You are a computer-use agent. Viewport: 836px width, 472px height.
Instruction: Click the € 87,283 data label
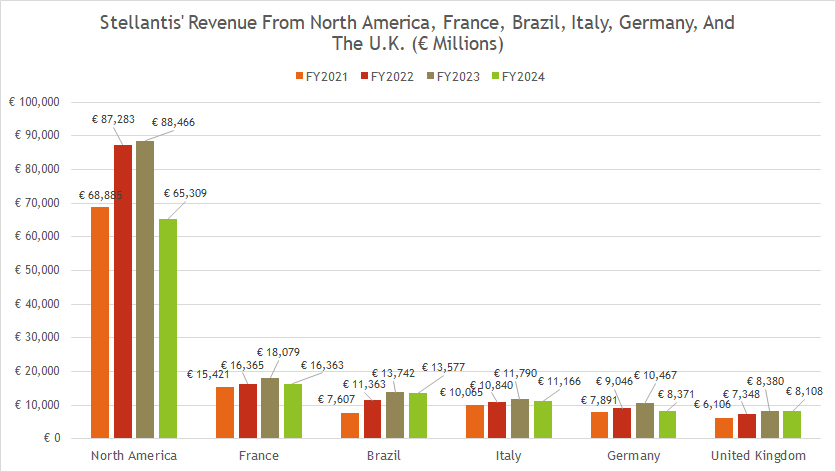click(x=113, y=119)
